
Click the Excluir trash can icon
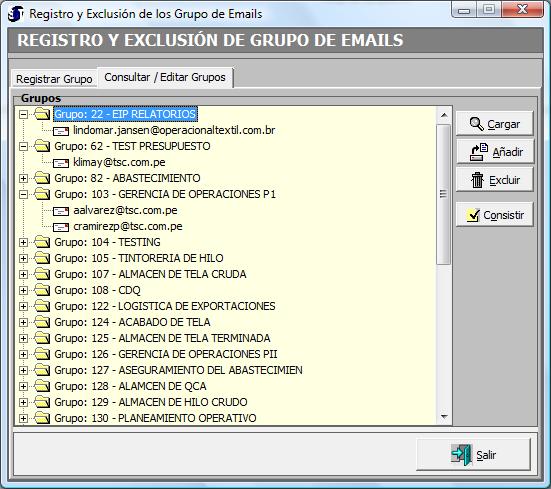(x=477, y=180)
